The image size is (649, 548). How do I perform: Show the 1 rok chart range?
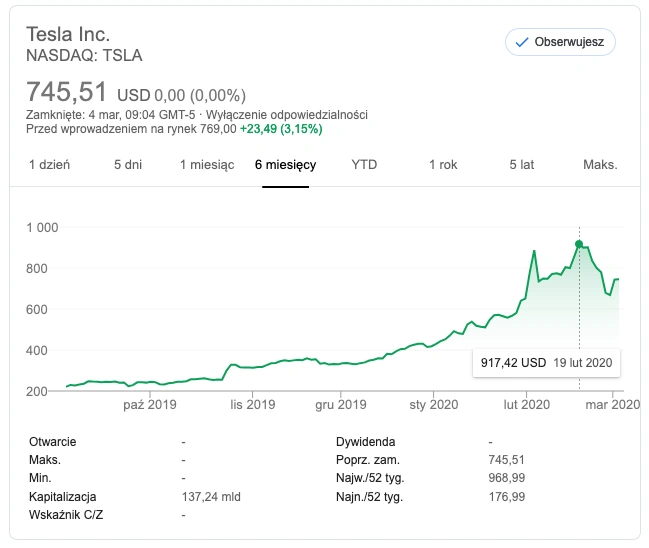click(x=443, y=165)
